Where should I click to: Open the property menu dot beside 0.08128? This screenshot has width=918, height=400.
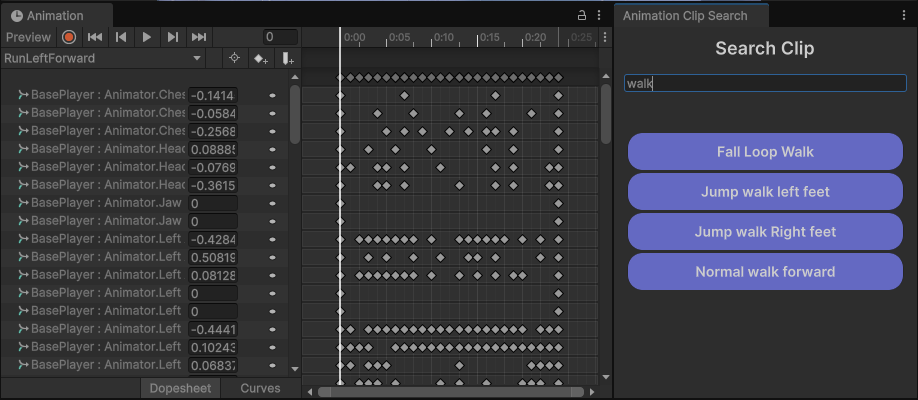(x=272, y=275)
